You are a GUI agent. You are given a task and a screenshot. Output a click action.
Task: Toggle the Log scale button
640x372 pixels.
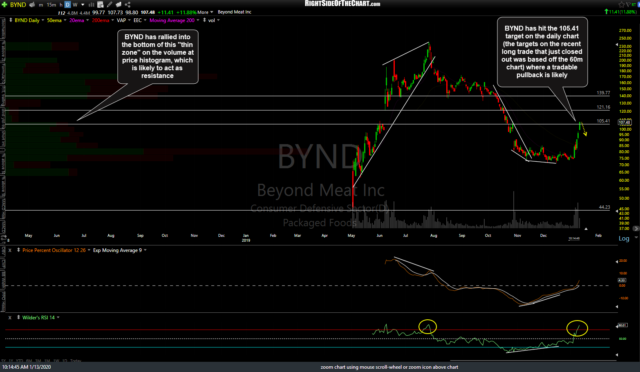(x=624, y=238)
